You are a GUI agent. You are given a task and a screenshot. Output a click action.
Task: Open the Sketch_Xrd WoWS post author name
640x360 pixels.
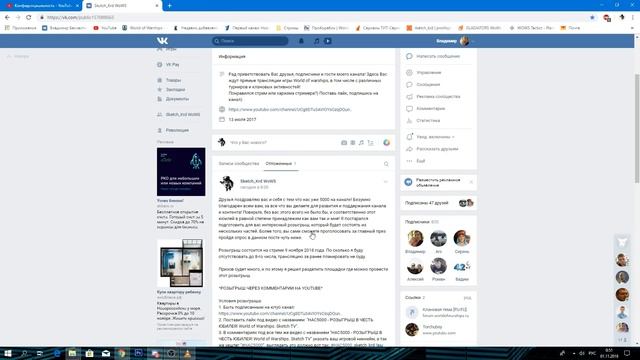pos(258,181)
